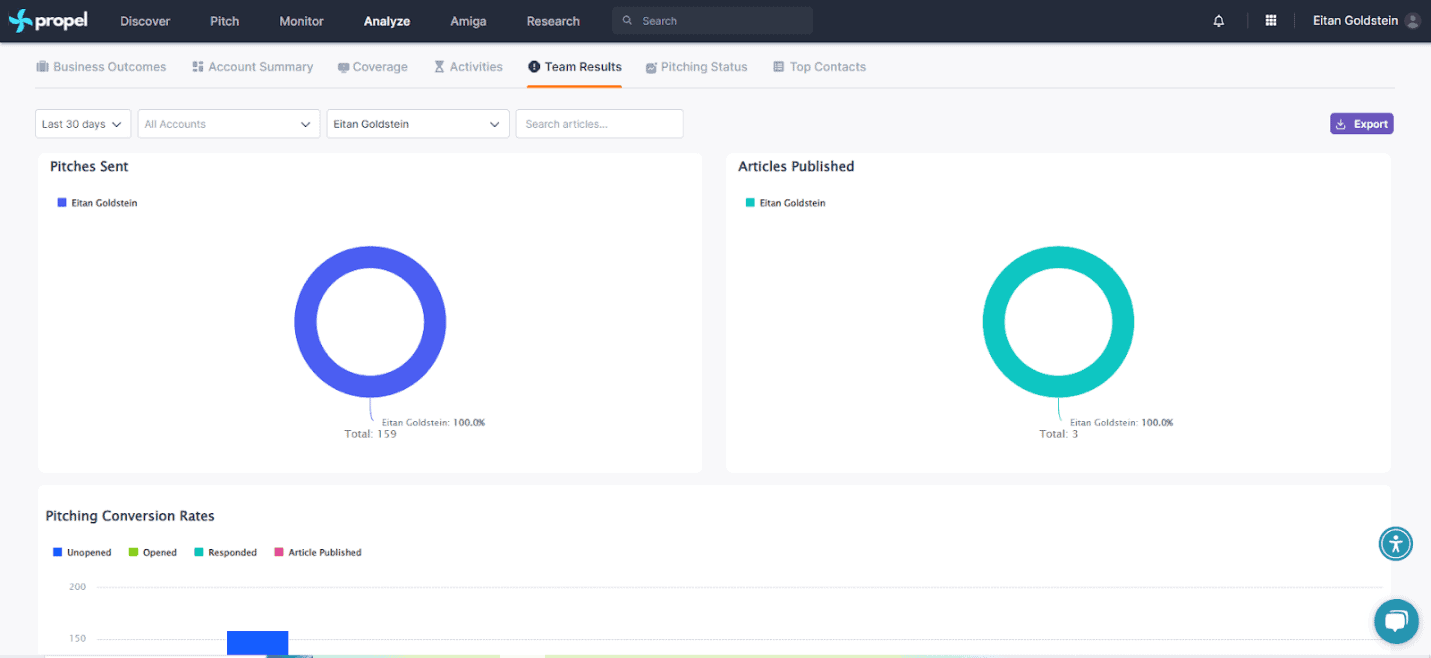Click the blue Pitches Sent donut ring

pos(305,323)
